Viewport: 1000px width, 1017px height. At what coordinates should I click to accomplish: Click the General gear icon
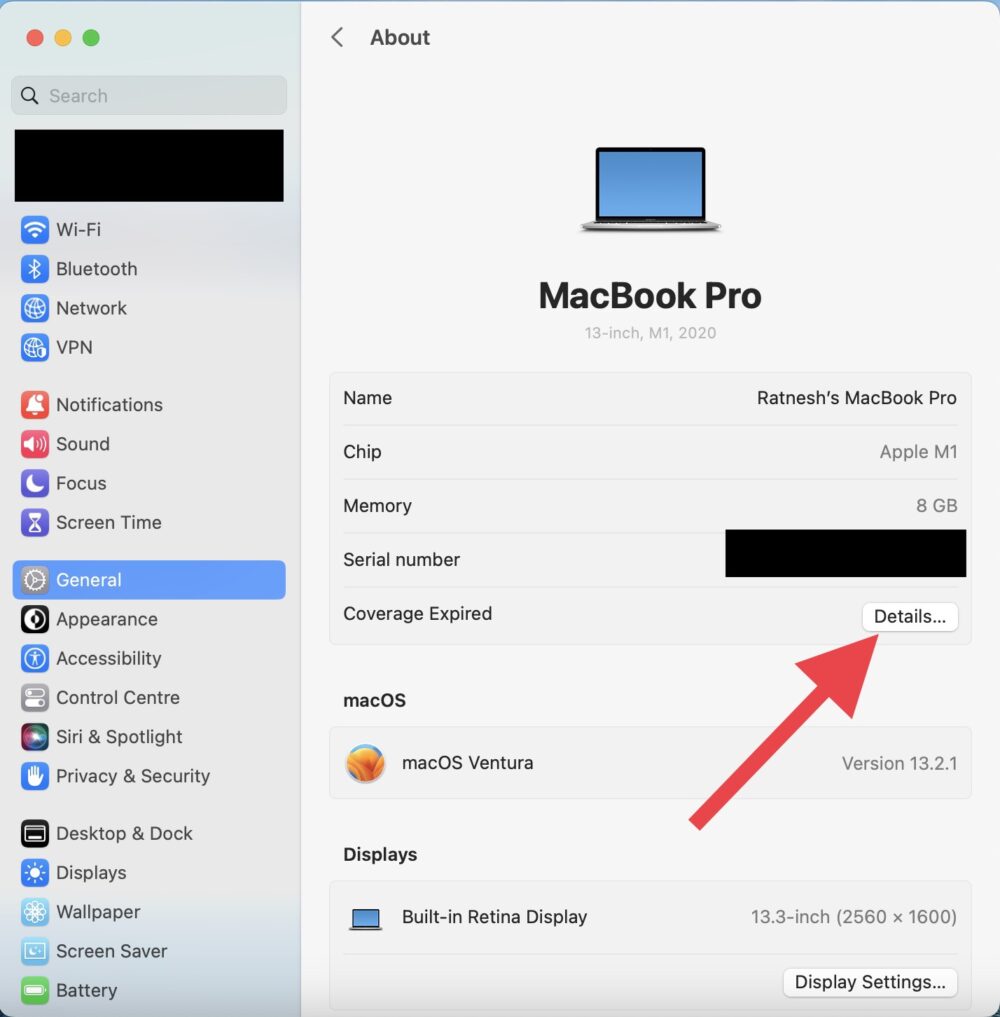coord(34,580)
